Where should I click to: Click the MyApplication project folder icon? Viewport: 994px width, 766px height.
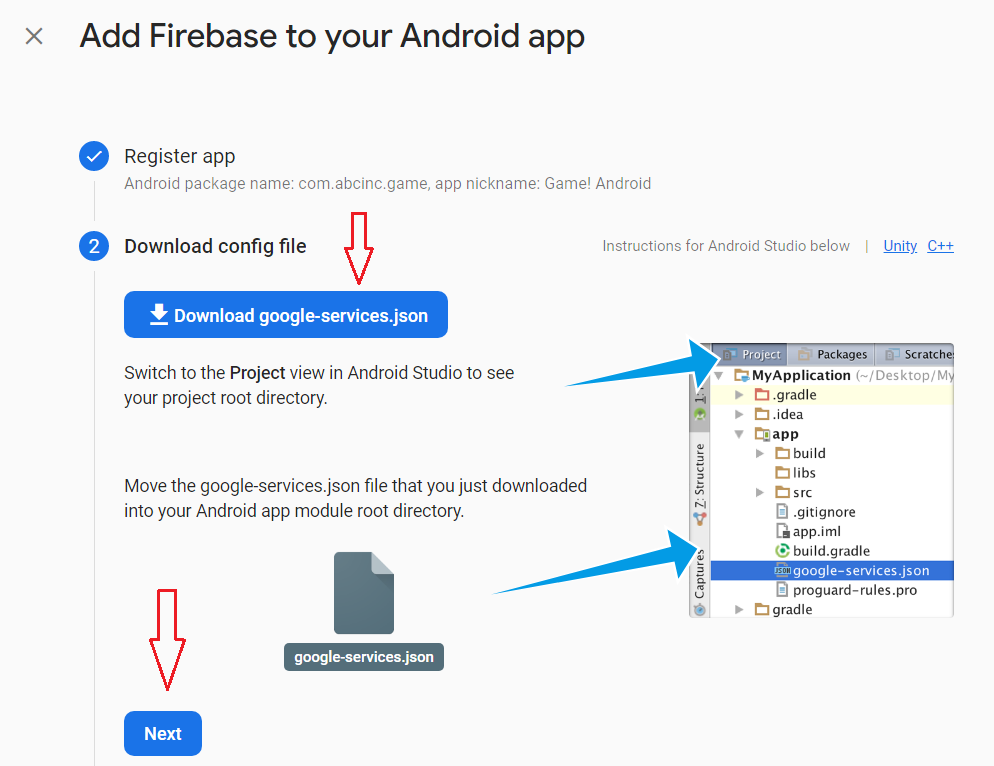click(x=741, y=376)
